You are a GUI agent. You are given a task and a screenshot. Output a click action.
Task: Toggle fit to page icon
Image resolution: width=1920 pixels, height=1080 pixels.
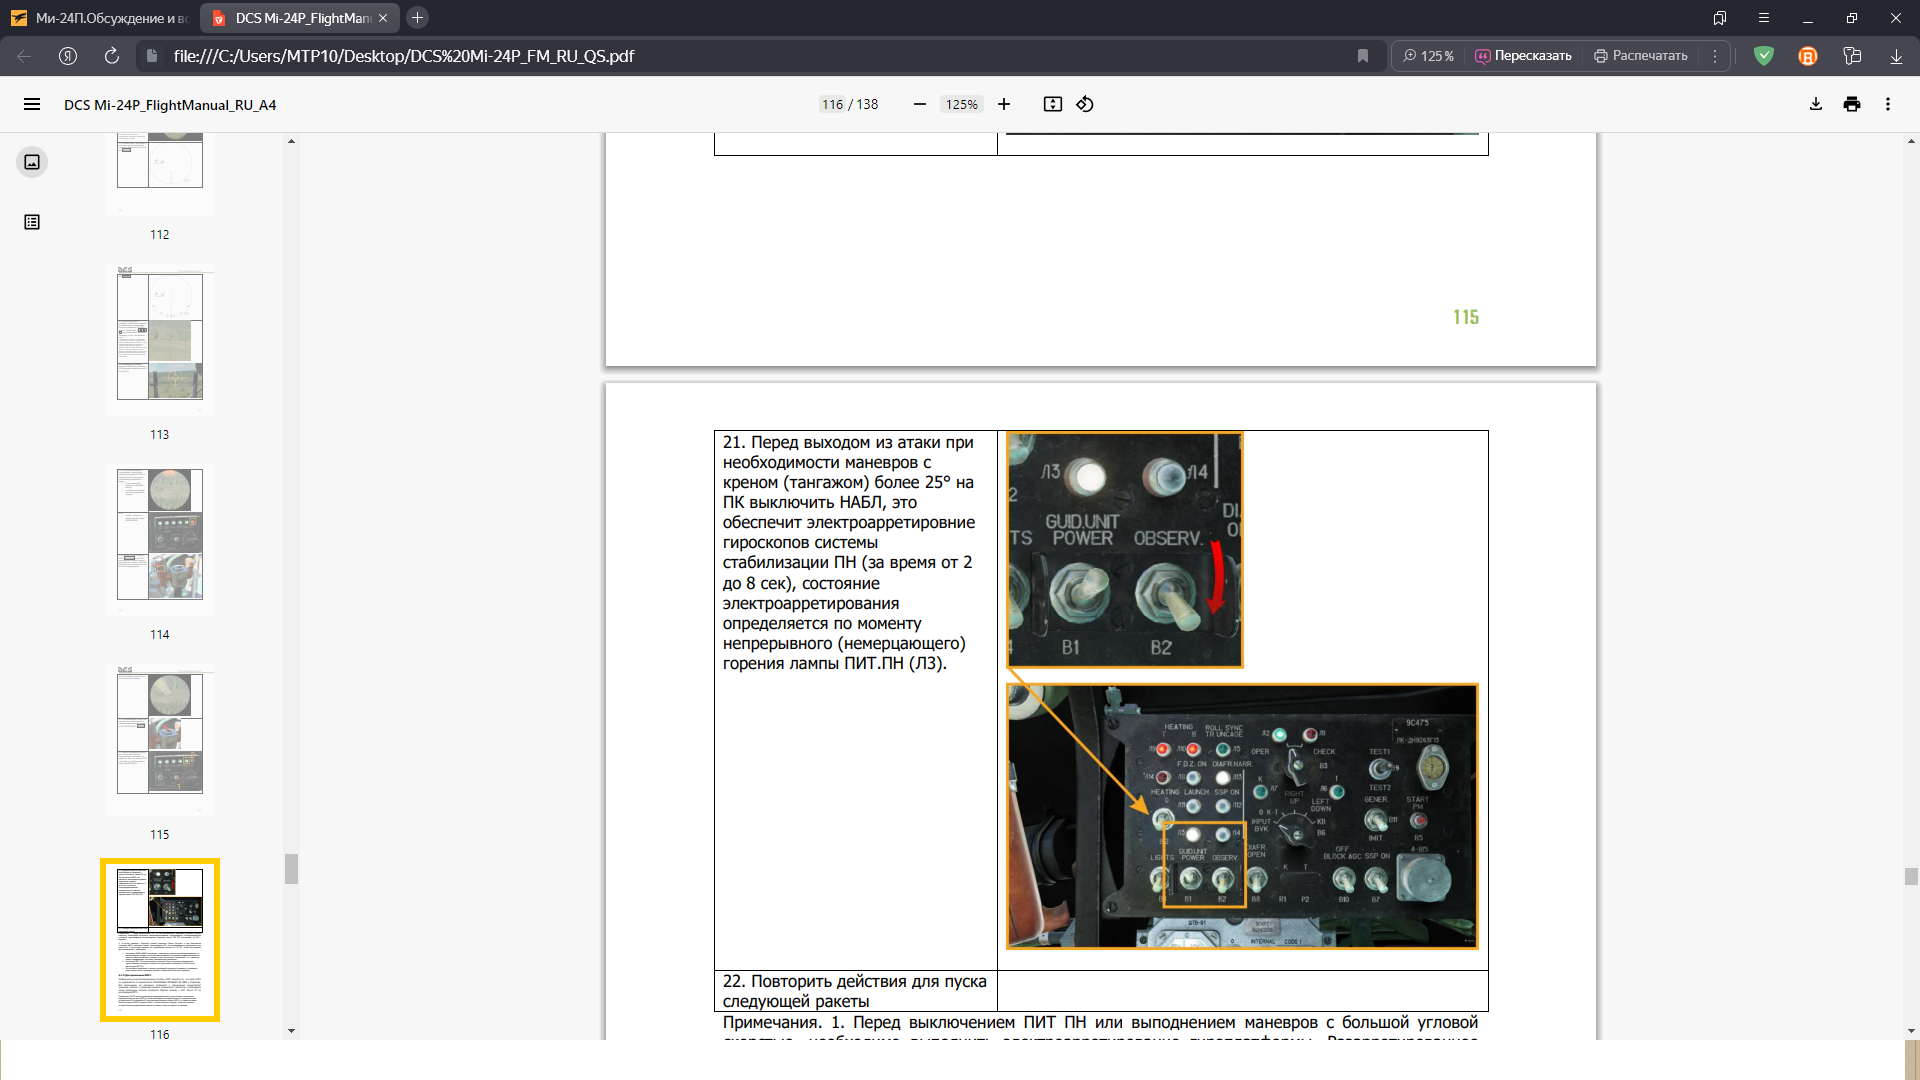1053,104
